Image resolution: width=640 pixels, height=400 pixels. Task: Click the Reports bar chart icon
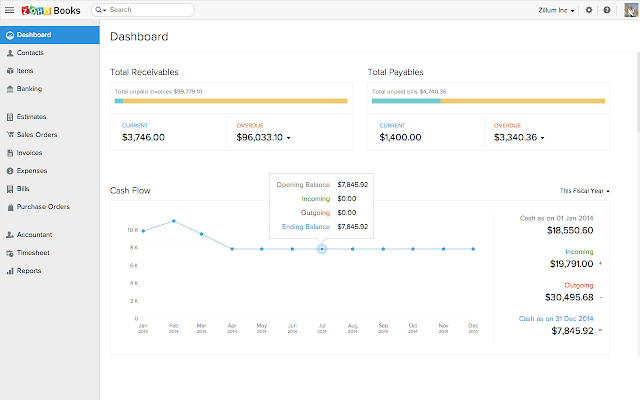click(10, 271)
